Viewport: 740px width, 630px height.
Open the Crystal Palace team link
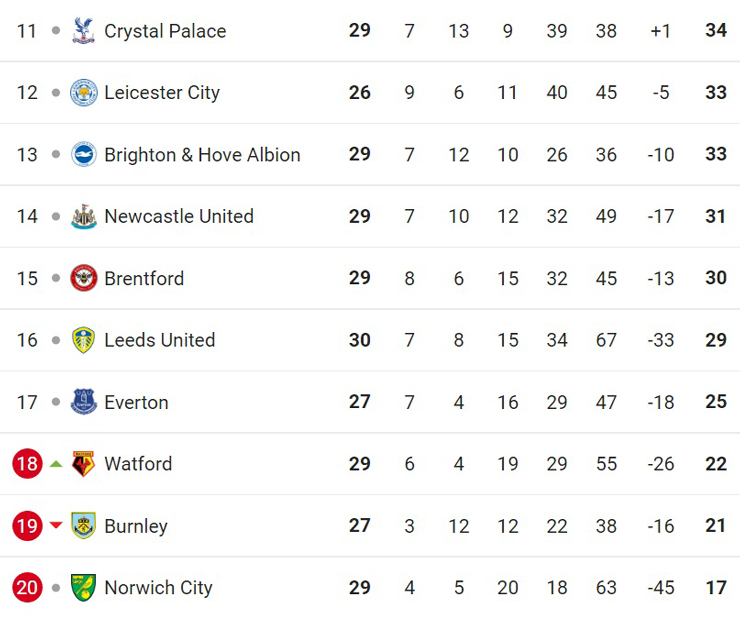coord(165,31)
